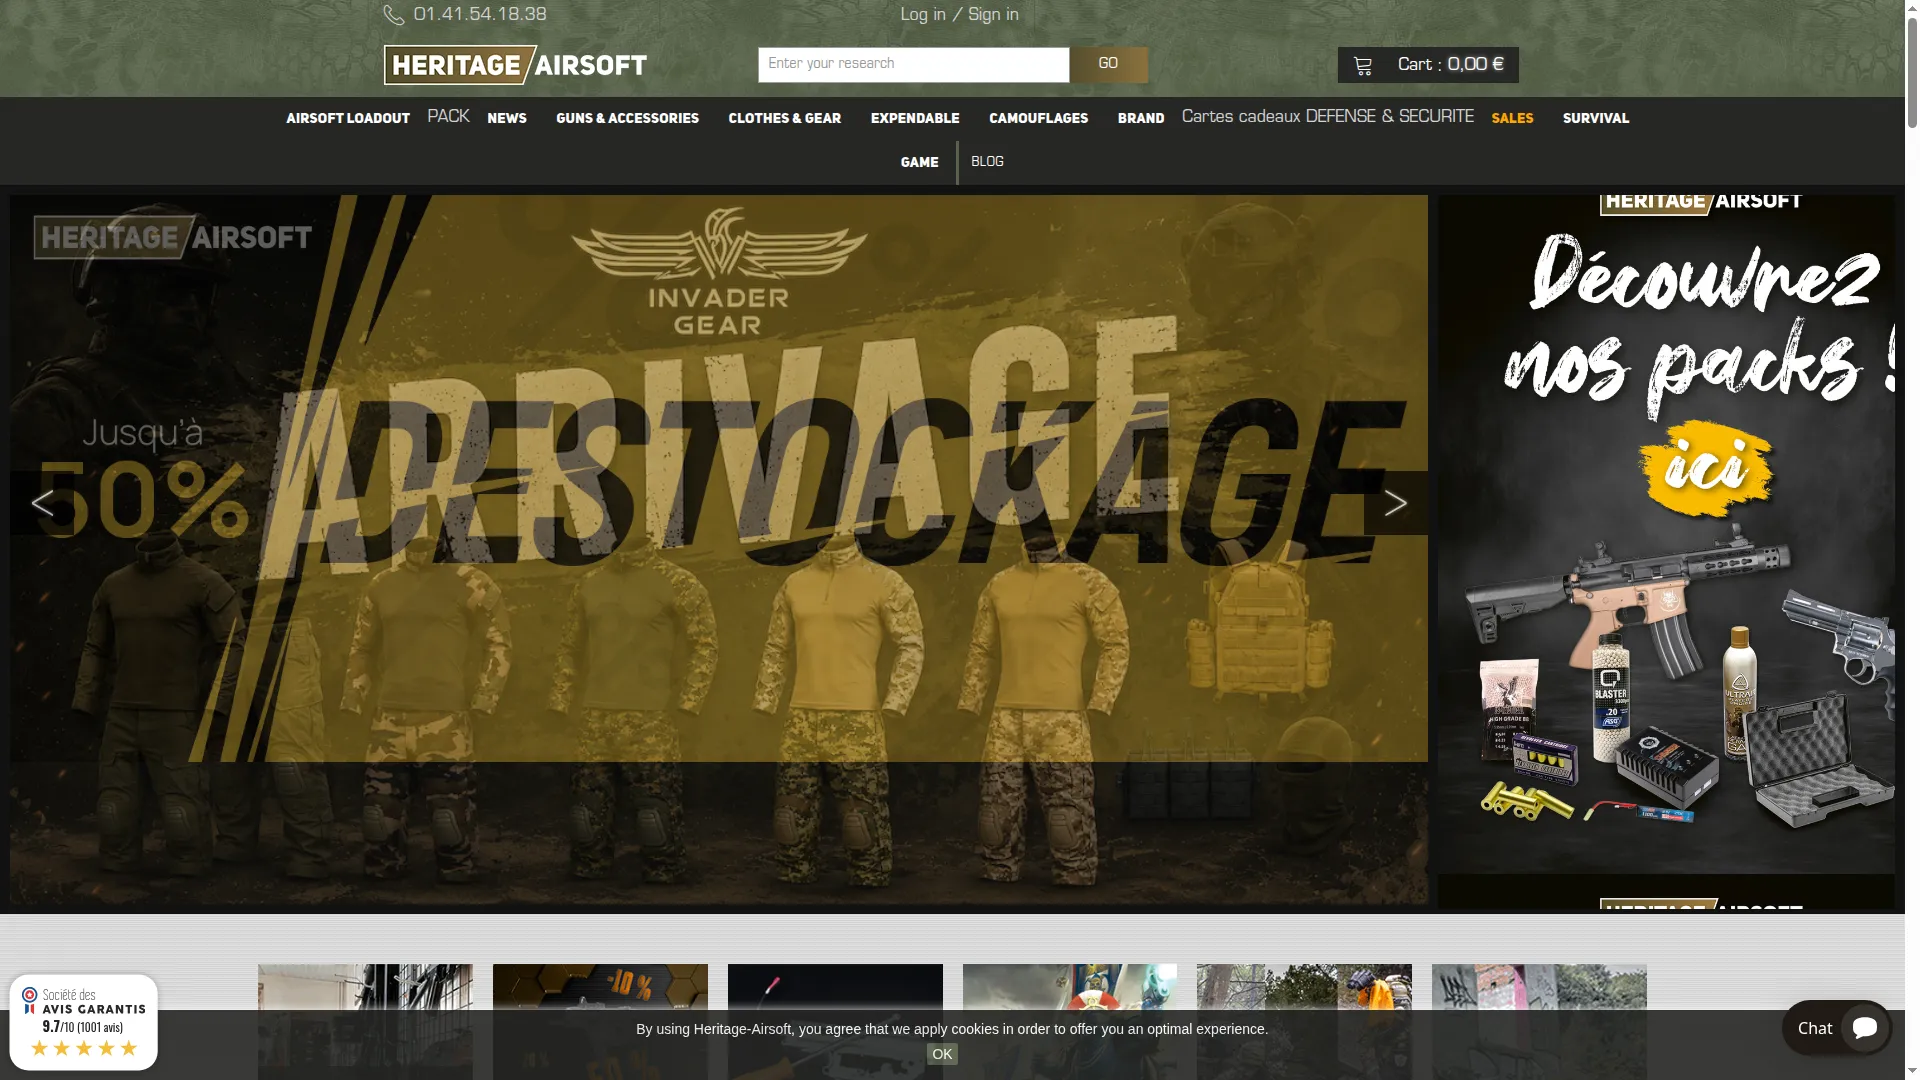The height and width of the screenshot is (1080, 1920).
Task: Click the GO search button
Action: pyautogui.click(x=1108, y=64)
